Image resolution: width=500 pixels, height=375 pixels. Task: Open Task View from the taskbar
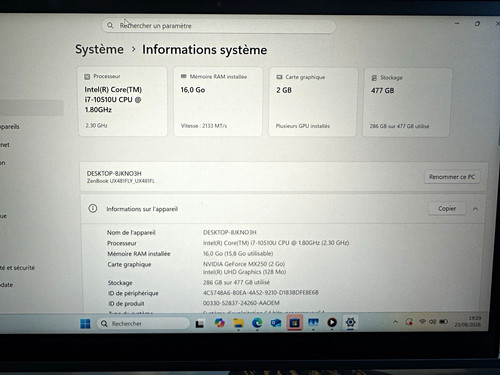click(200, 323)
